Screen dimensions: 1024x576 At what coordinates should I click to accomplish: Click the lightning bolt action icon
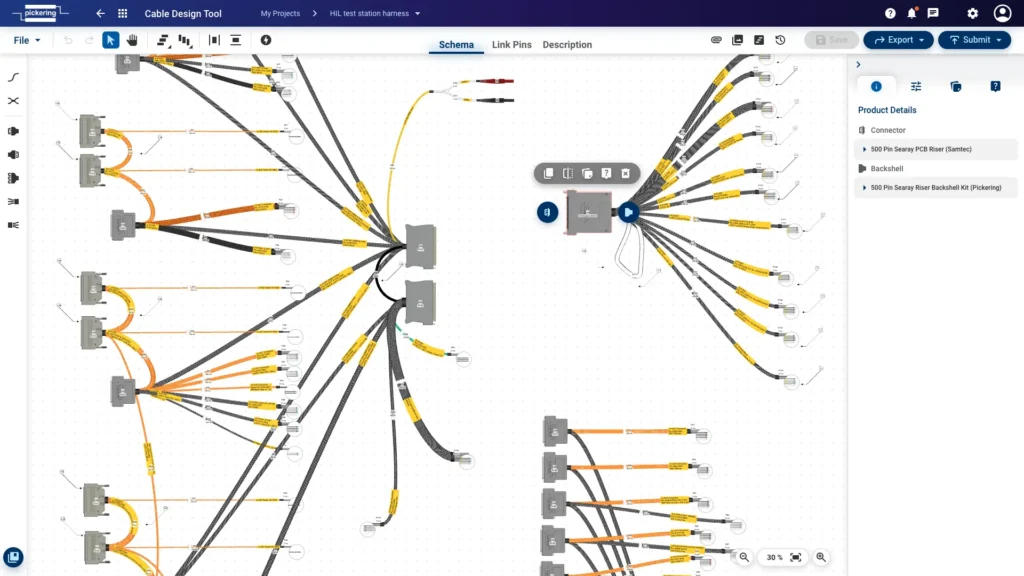click(x=266, y=40)
